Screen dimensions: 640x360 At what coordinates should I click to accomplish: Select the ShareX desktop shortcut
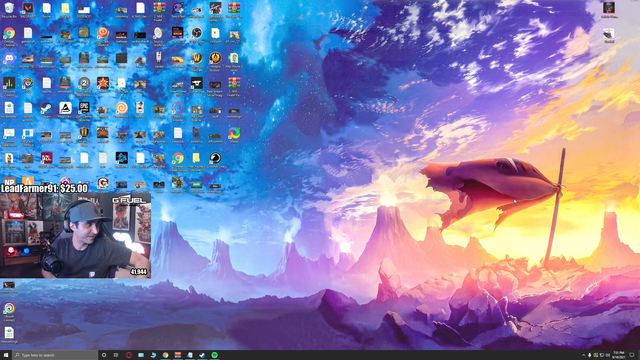234,135
